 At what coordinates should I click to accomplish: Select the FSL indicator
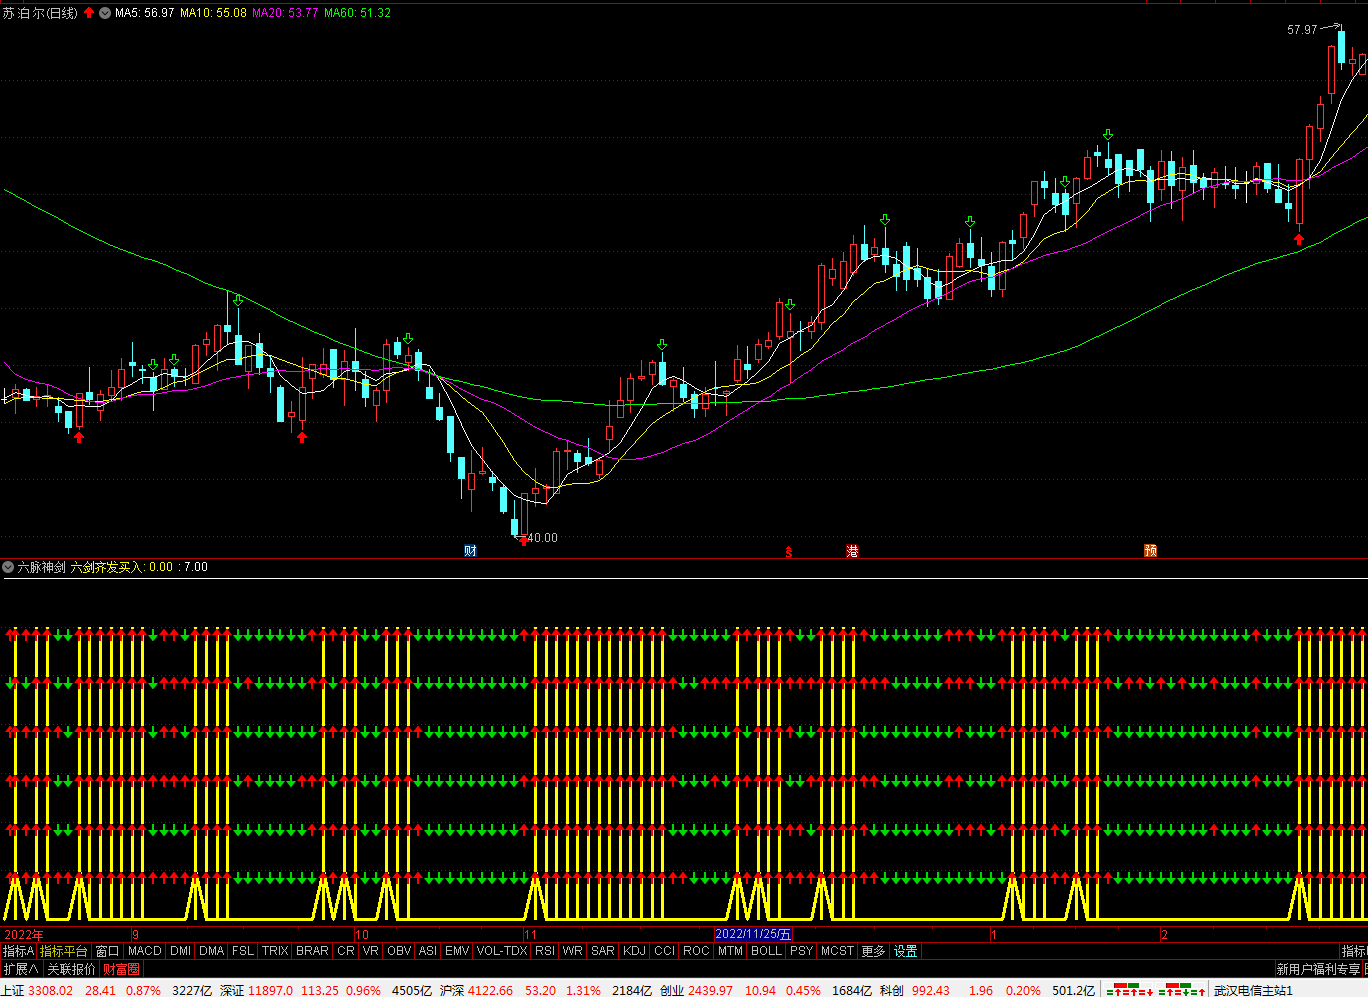point(243,951)
